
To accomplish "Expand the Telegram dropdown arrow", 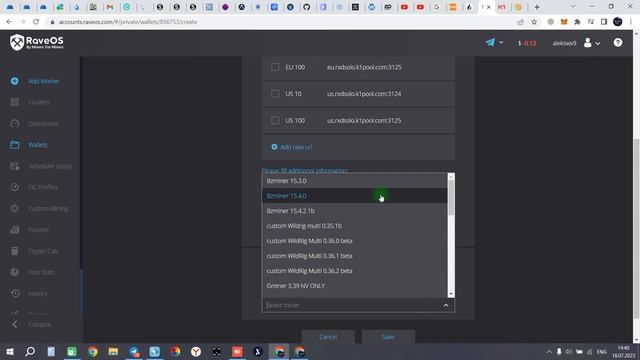I will point(501,43).
